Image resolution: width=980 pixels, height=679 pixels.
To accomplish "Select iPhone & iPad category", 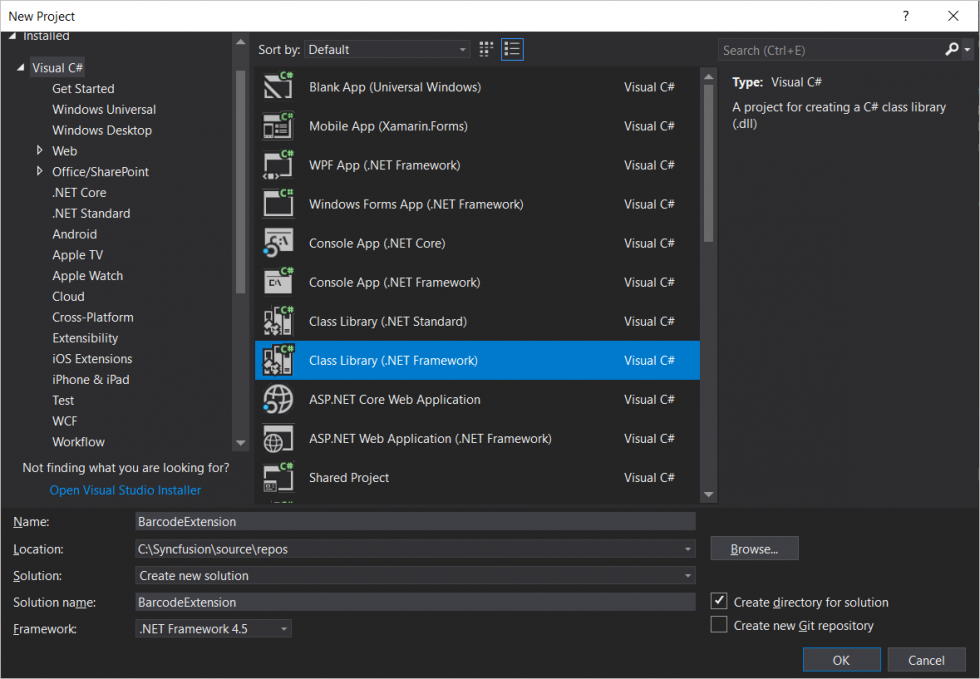I will tap(91, 380).
